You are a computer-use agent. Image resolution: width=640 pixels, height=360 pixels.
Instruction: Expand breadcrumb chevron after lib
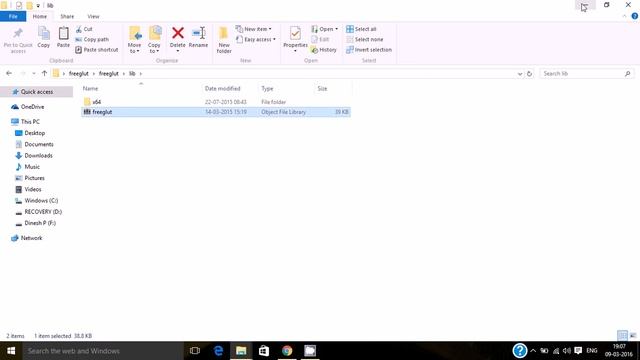coord(141,74)
